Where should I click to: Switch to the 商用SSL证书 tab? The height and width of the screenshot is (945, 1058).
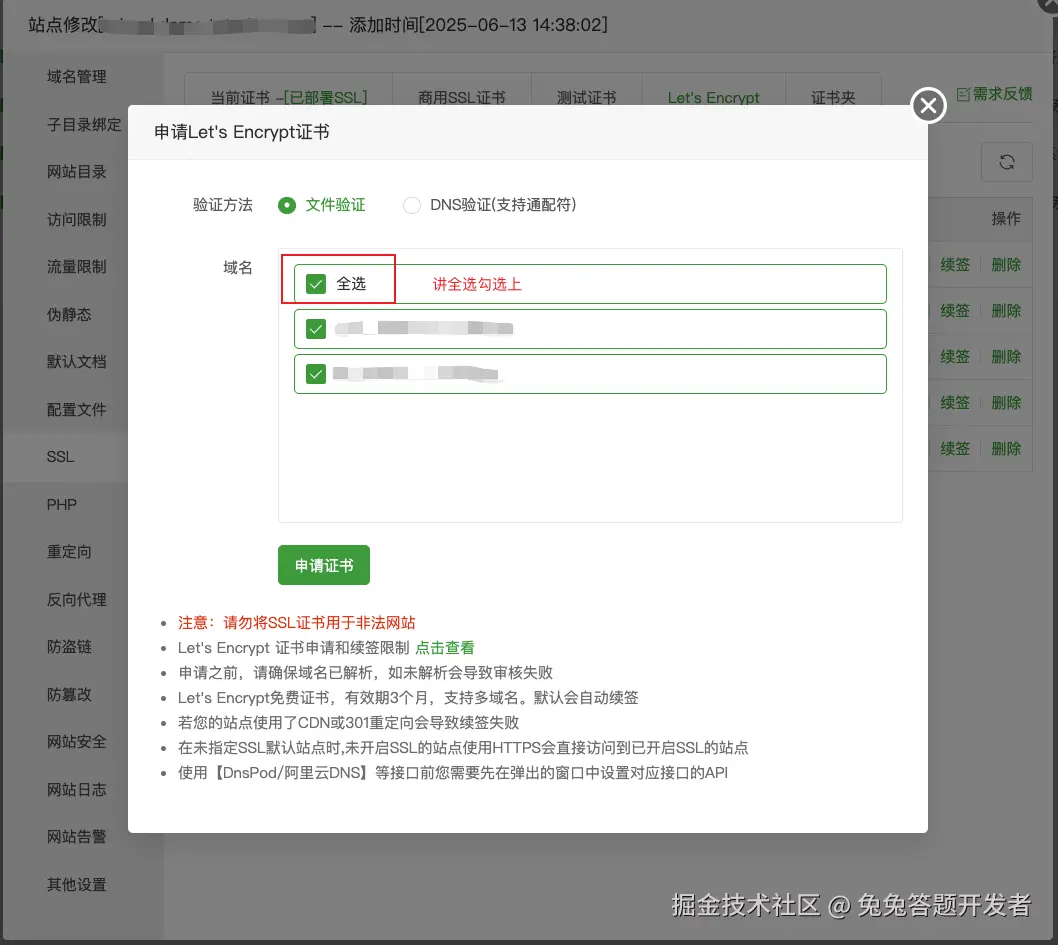(x=462, y=97)
